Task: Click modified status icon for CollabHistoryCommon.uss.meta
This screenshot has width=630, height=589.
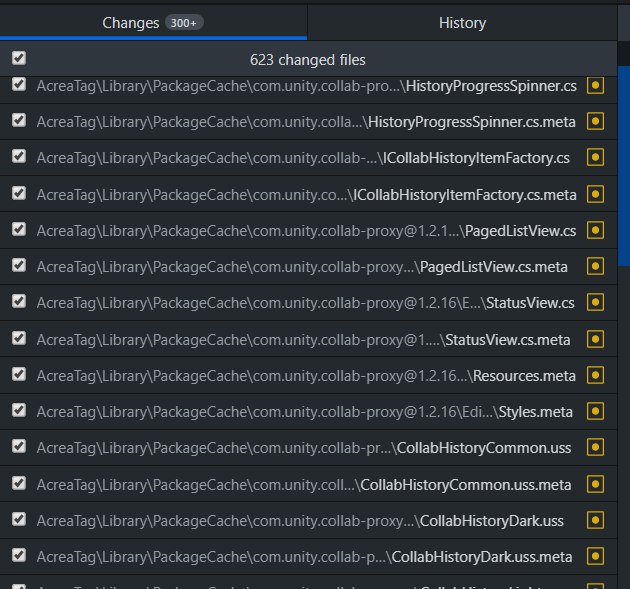Action: [x=595, y=484]
